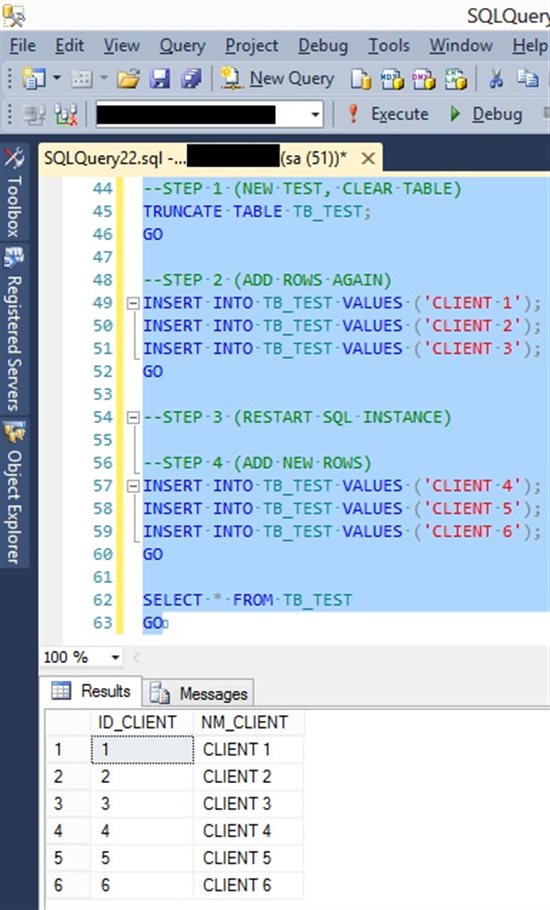Screen dimensions: 550x910
Task: Select the cell with 'CLIENT 4'
Action: pyautogui.click(x=248, y=831)
